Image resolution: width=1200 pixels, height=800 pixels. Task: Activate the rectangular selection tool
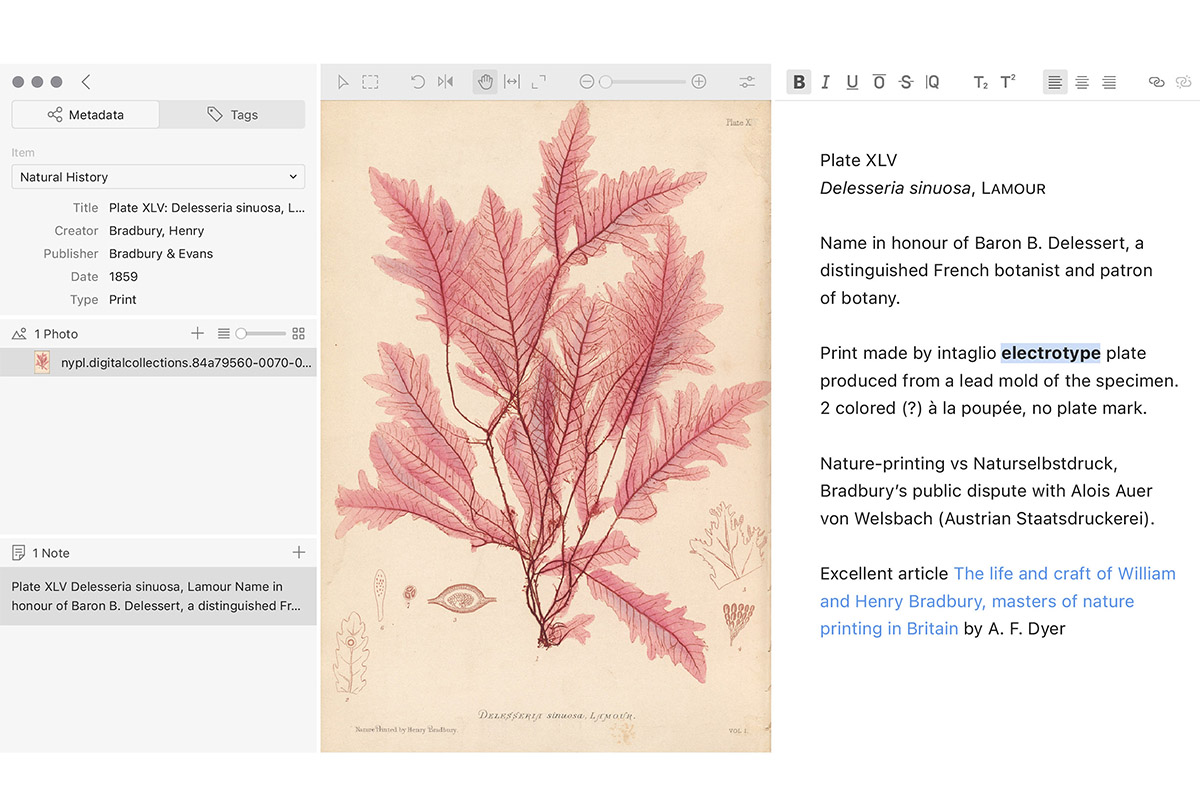click(x=370, y=82)
